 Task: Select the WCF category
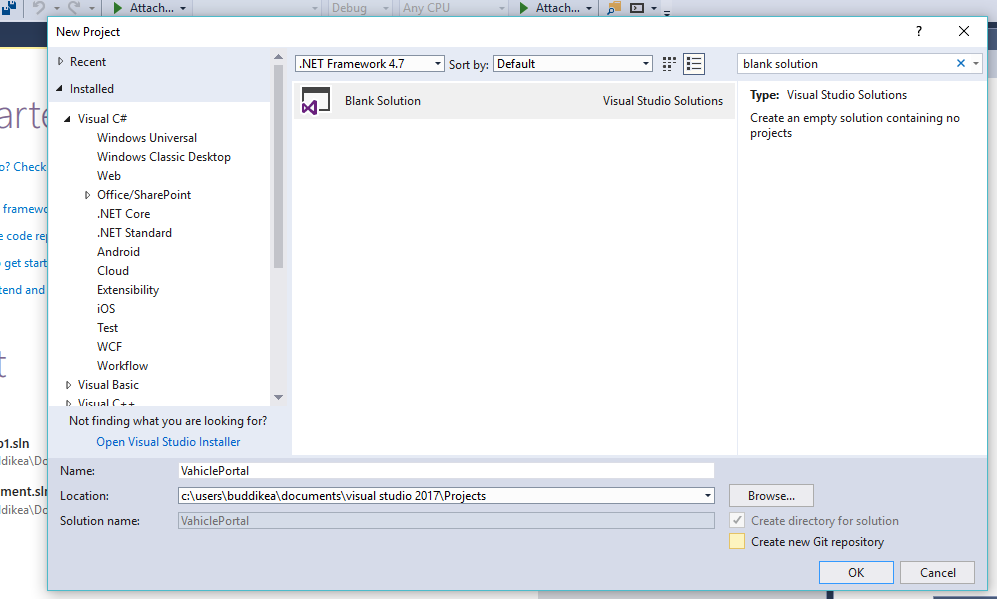click(109, 347)
